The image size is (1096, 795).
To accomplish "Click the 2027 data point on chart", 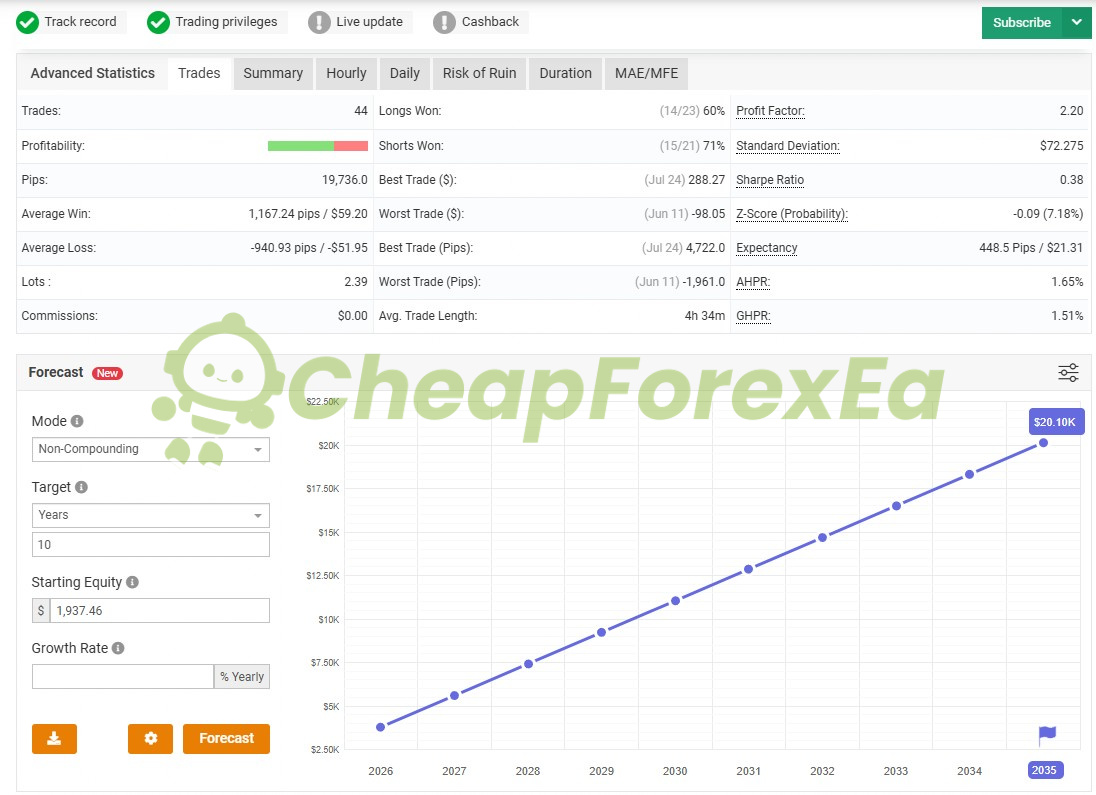I will pos(454,696).
